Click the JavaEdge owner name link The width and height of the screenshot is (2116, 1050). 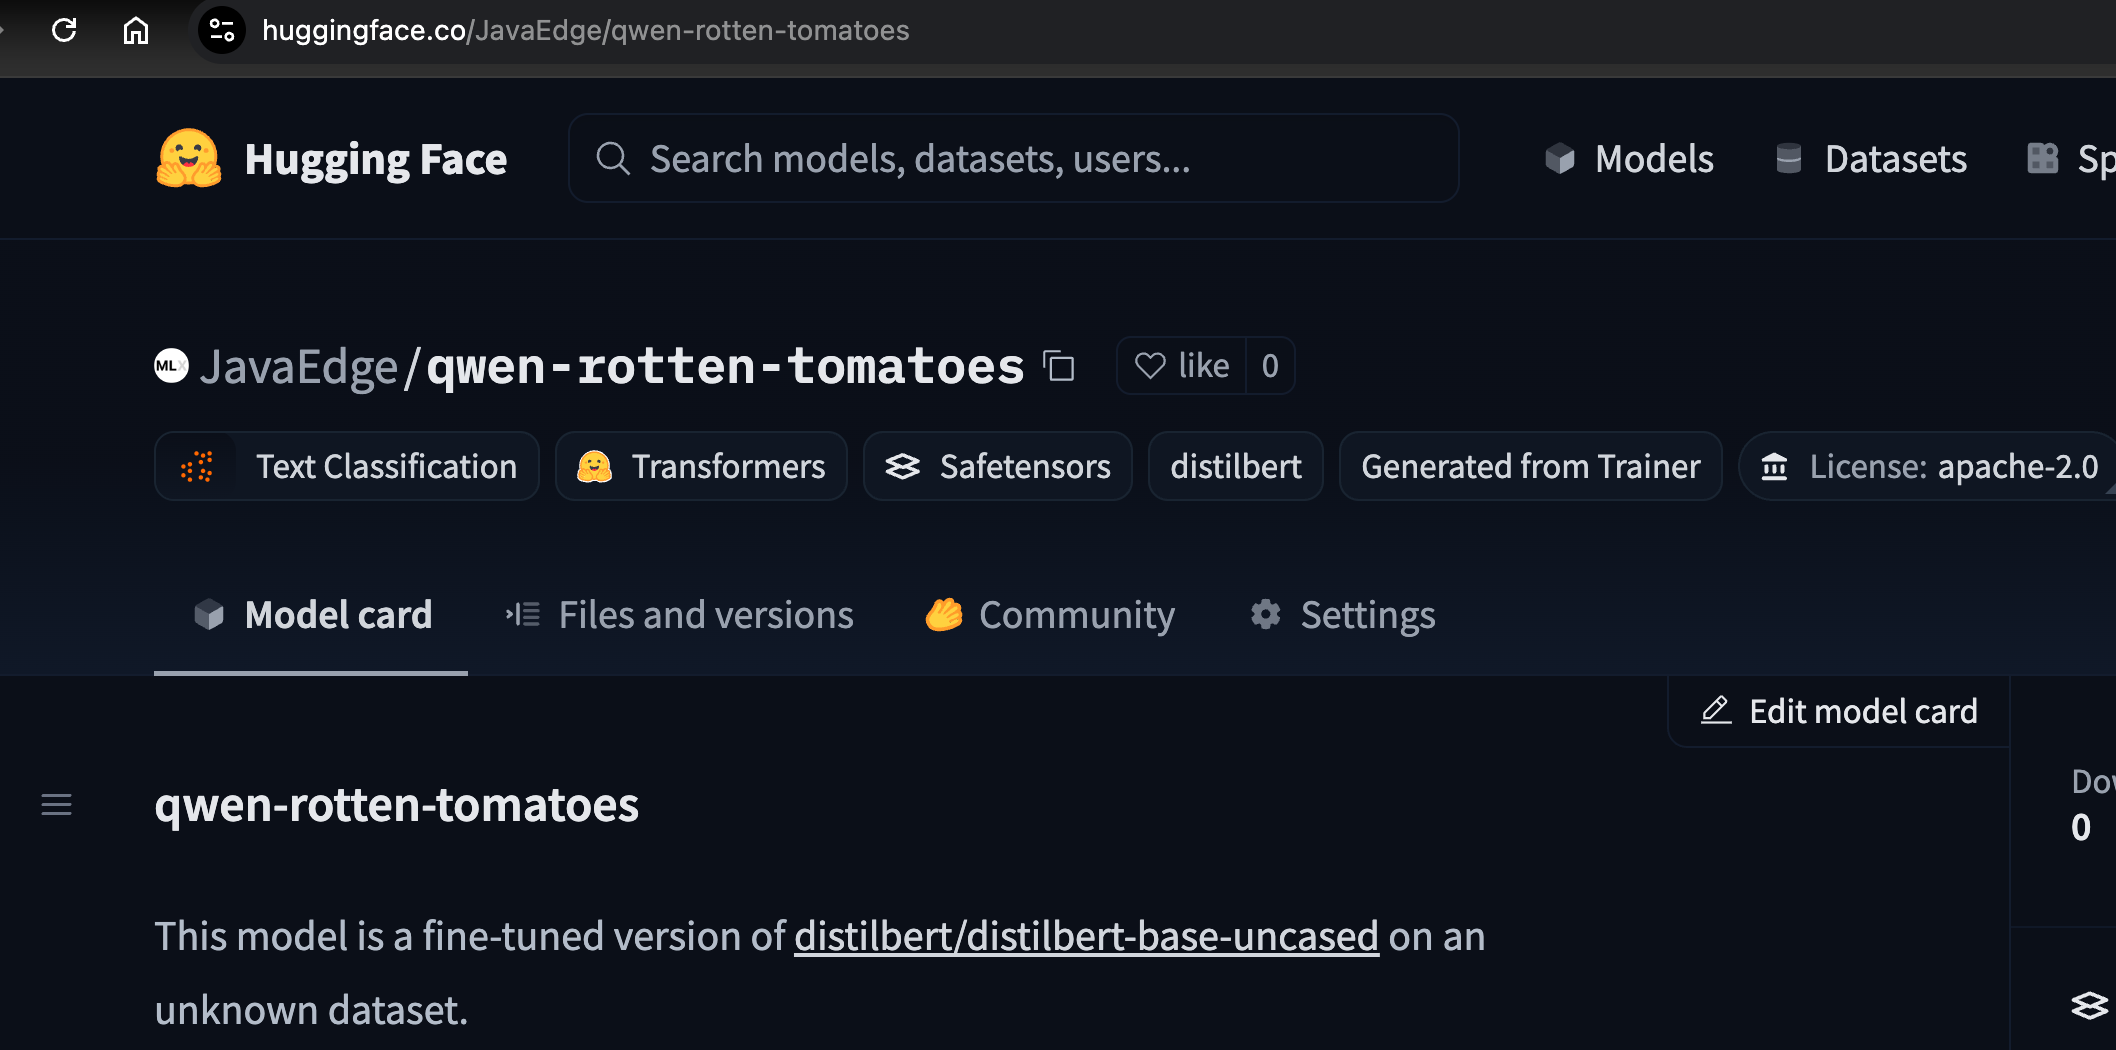[x=298, y=367]
